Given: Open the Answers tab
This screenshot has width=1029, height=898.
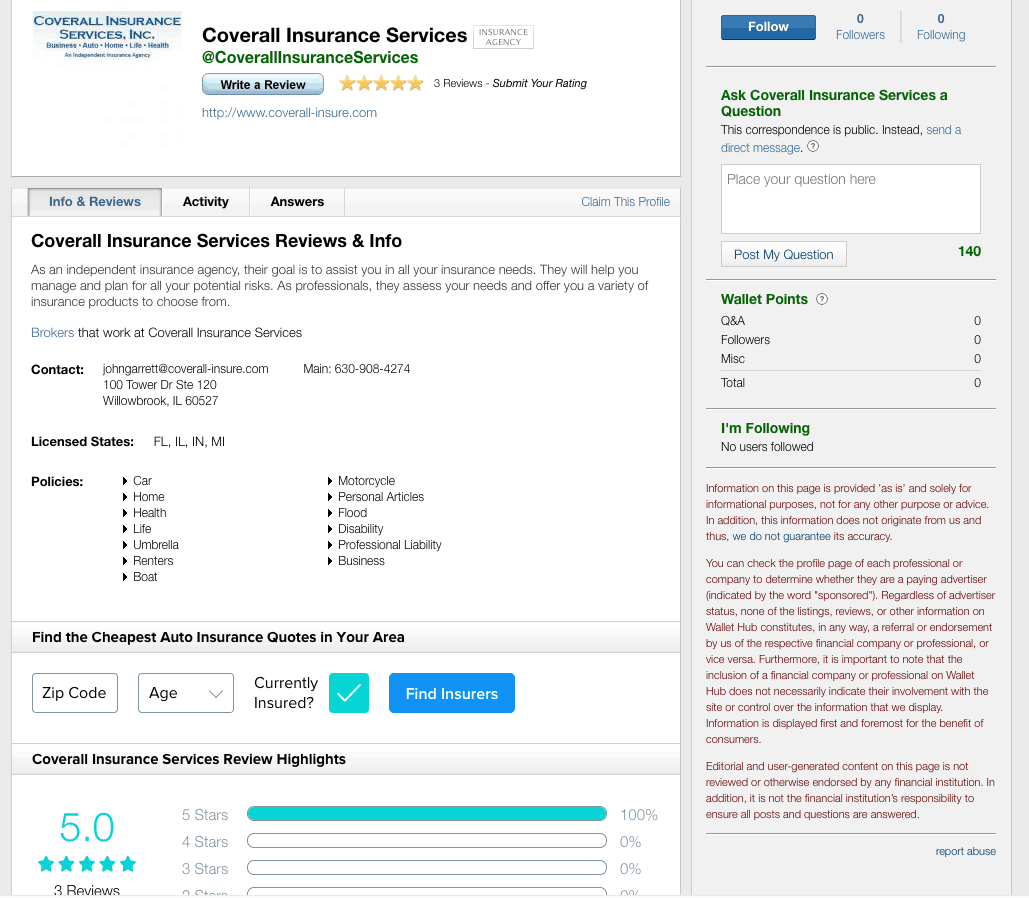Looking at the screenshot, I should click(x=296, y=202).
